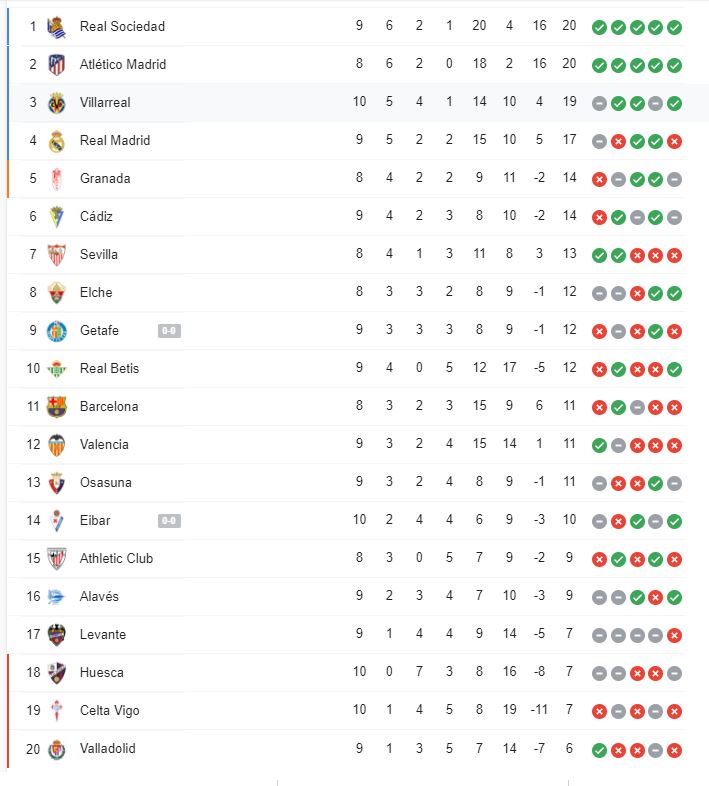The width and height of the screenshot is (709, 786).
Task: Open the Sevilla team link
Action: pos(99,255)
